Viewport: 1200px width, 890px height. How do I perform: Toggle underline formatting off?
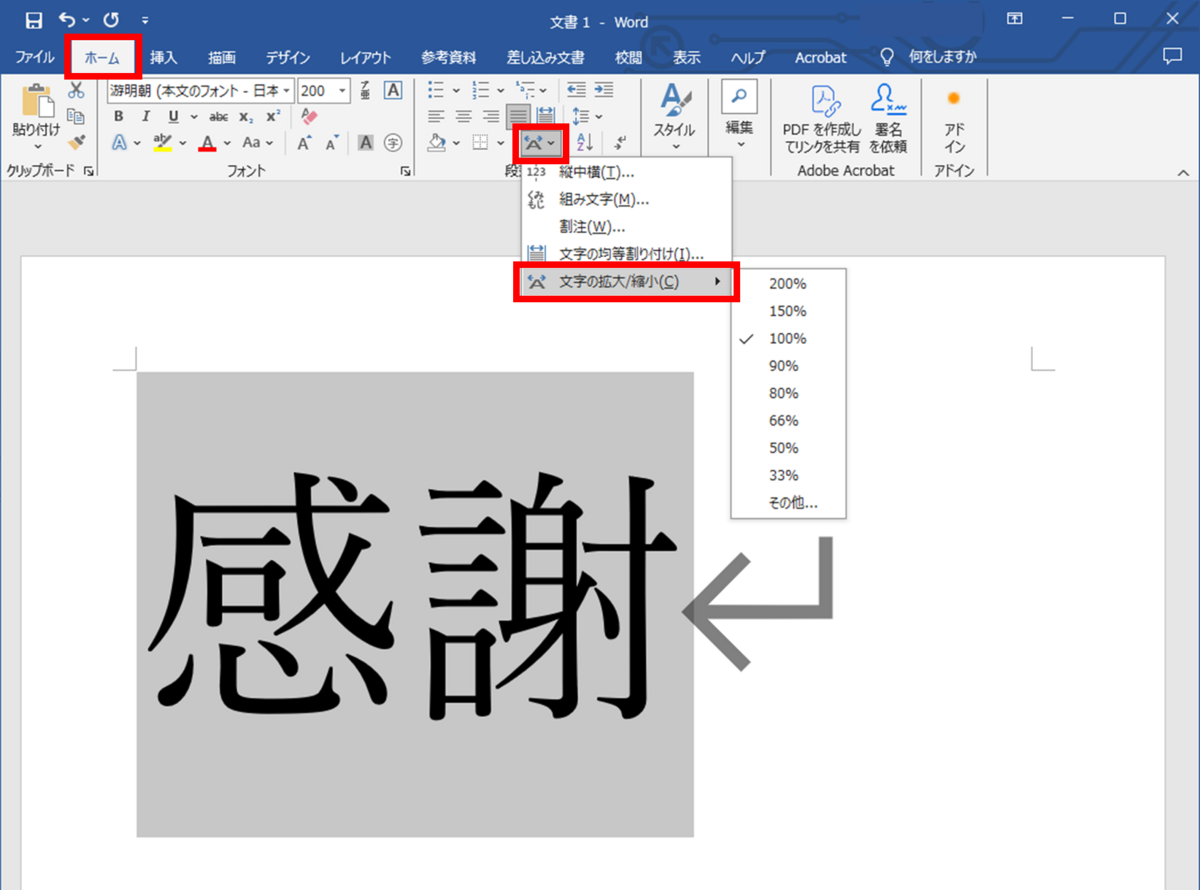tap(173, 116)
